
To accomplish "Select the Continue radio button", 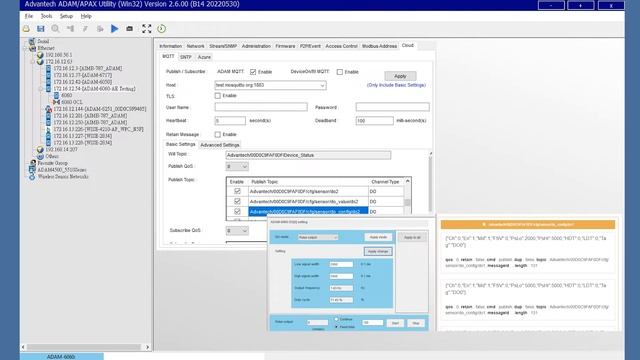I will 336,319.
